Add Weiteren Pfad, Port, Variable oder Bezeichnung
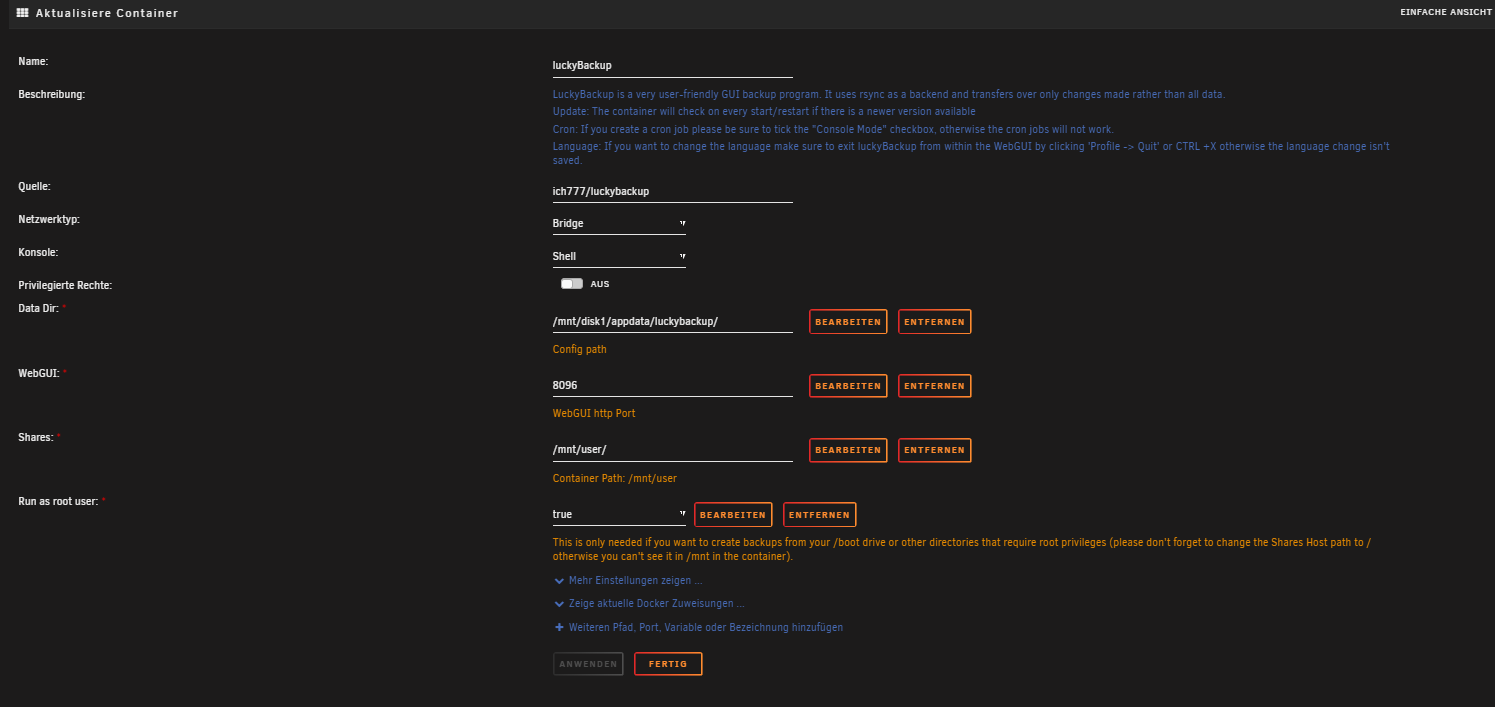 [699, 628]
